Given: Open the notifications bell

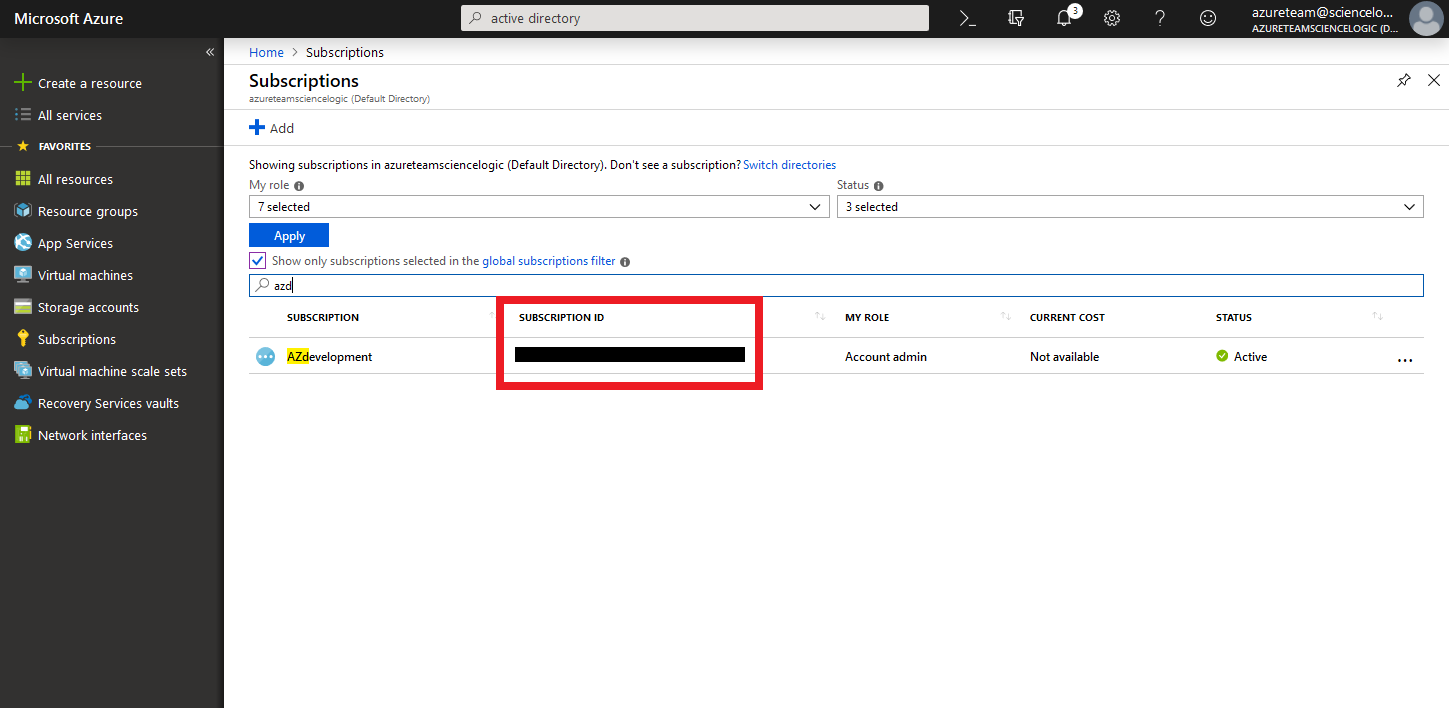Looking at the screenshot, I should [x=1064, y=18].
